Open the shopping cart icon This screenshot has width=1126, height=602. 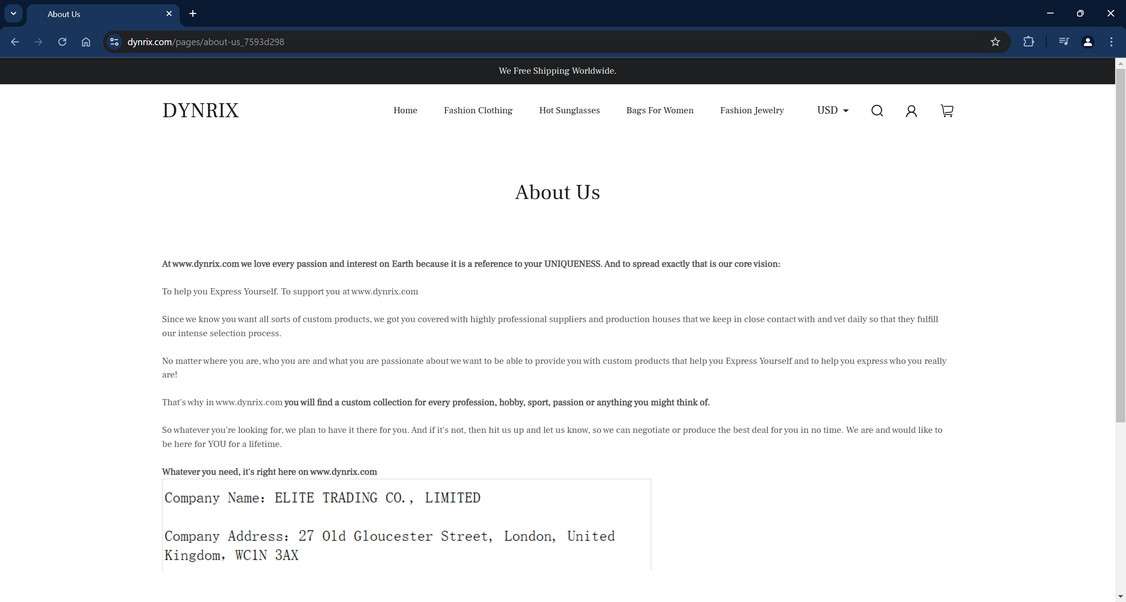point(947,111)
